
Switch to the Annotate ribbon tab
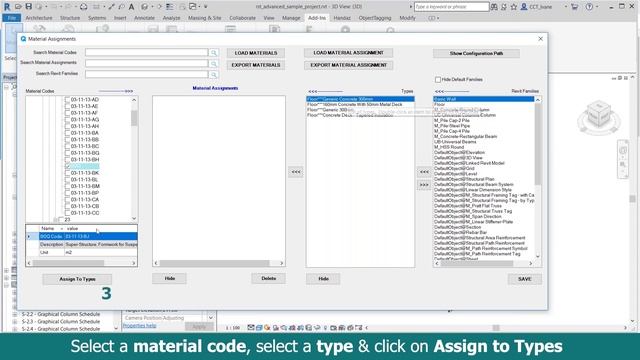click(144, 18)
